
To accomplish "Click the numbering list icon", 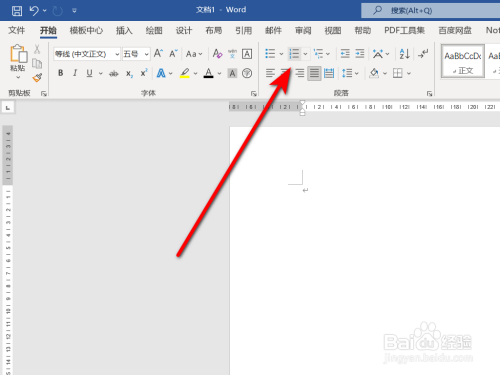I will click(294, 54).
